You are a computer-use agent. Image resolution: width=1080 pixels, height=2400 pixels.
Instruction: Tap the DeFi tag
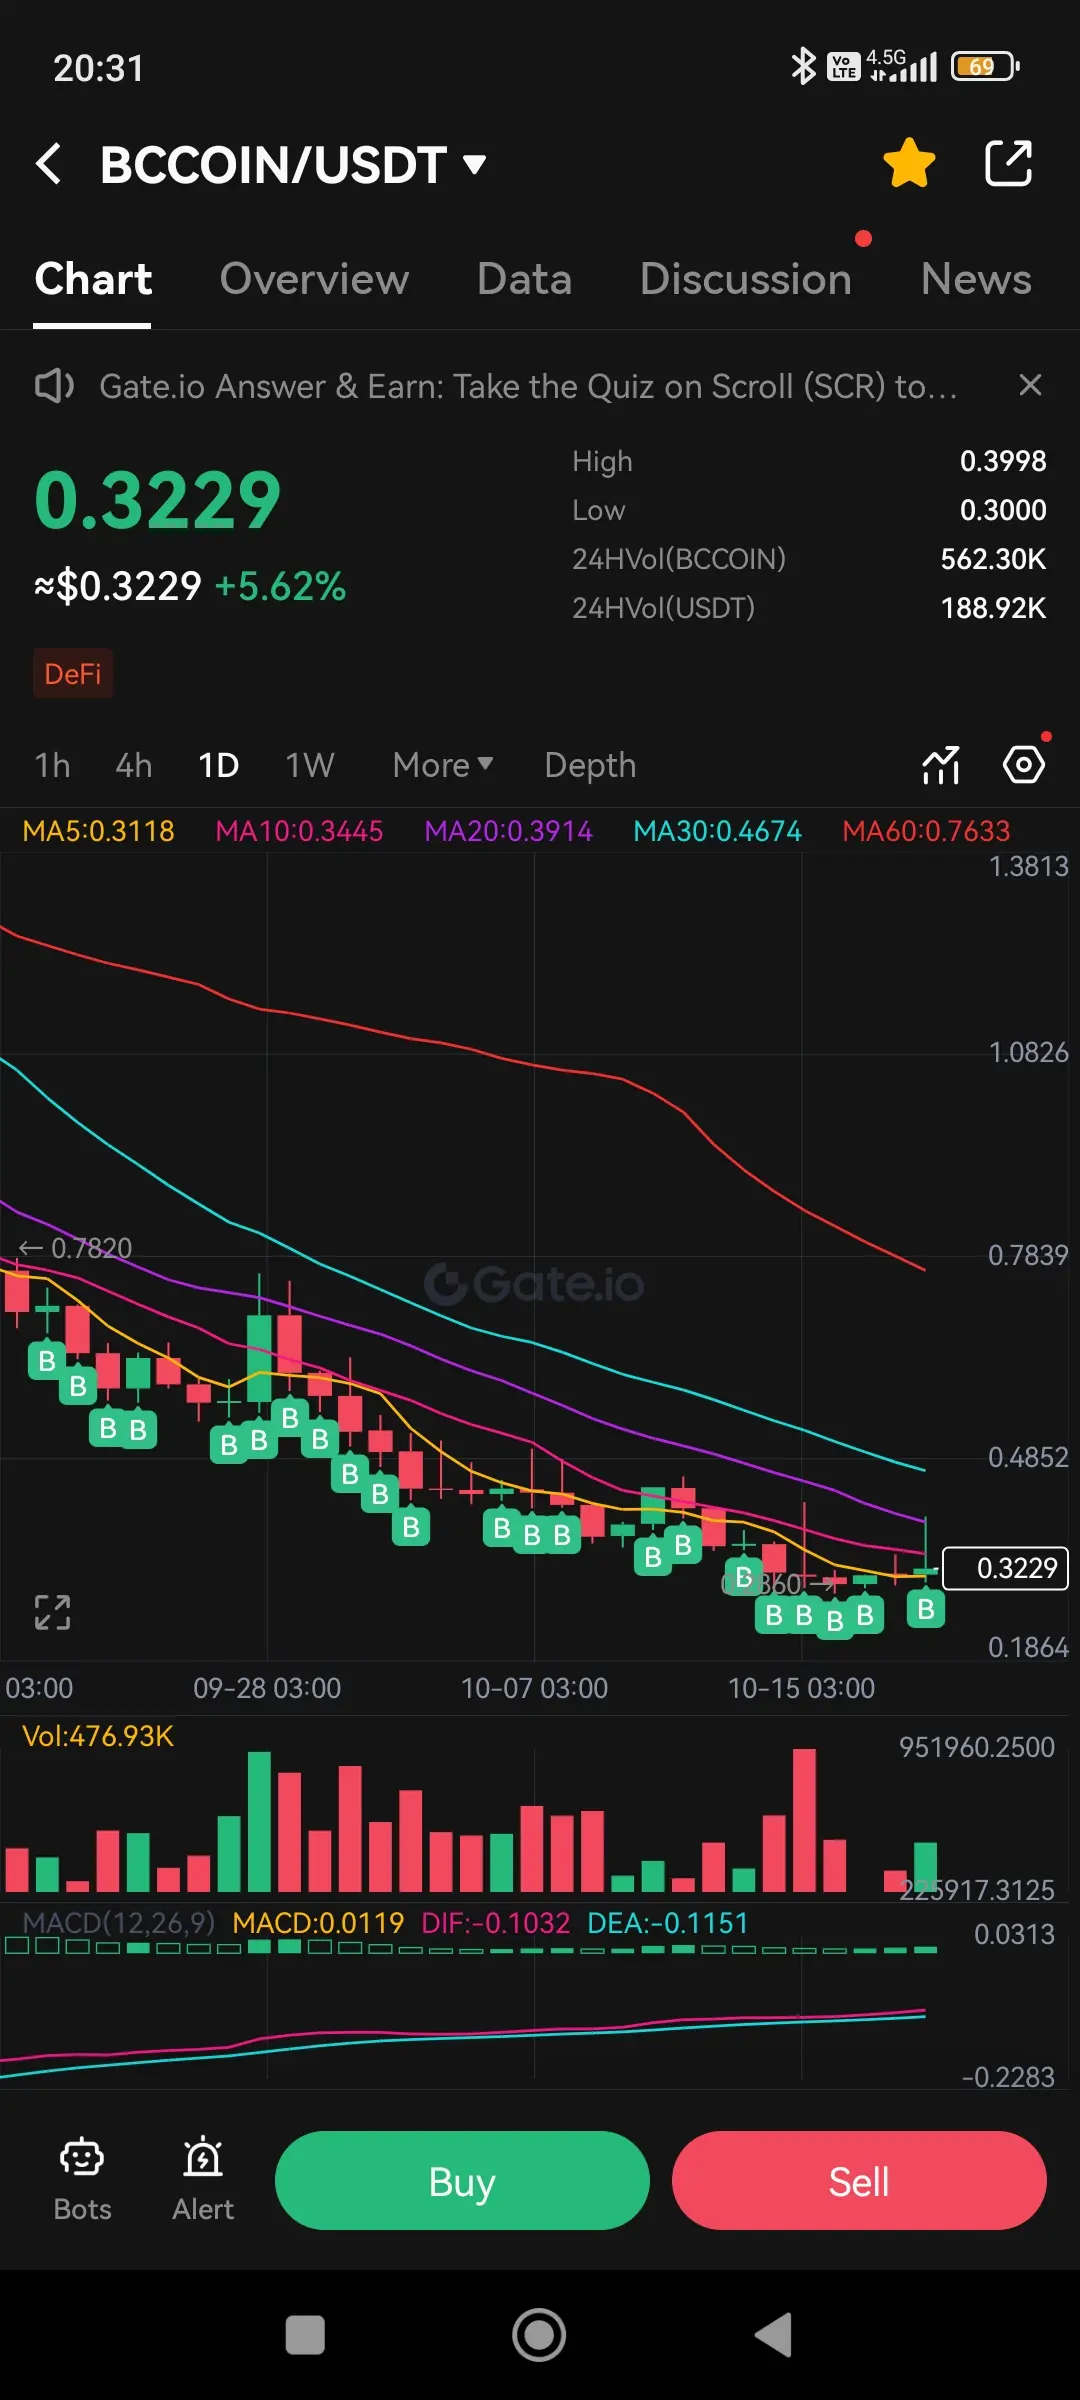coord(73,674)
